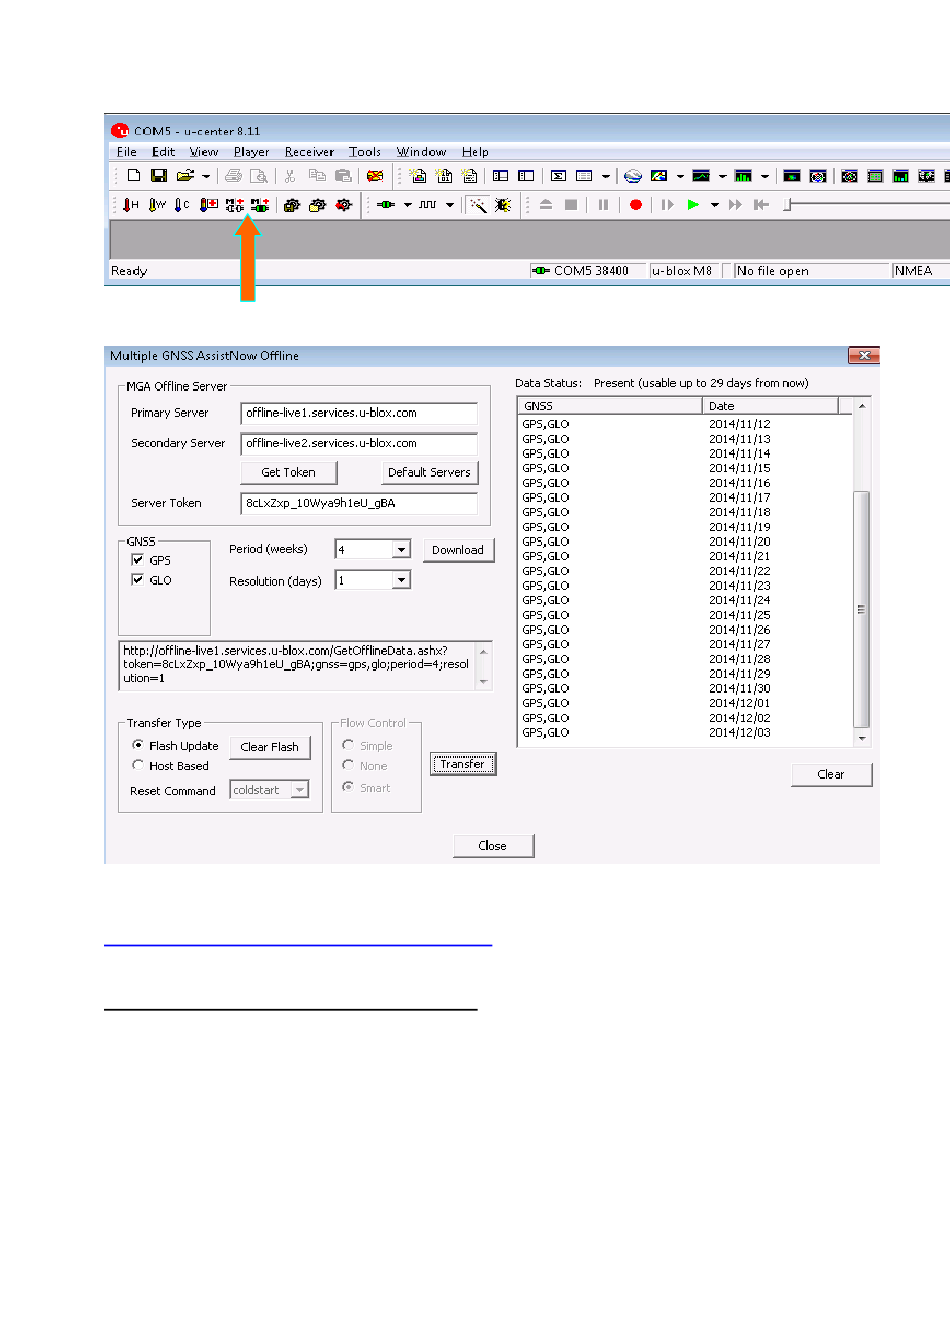Expand the play button dropdown arrow
Image resolution: width=950 pixels, height=1344 pixels.
click(x=715, y=205)
